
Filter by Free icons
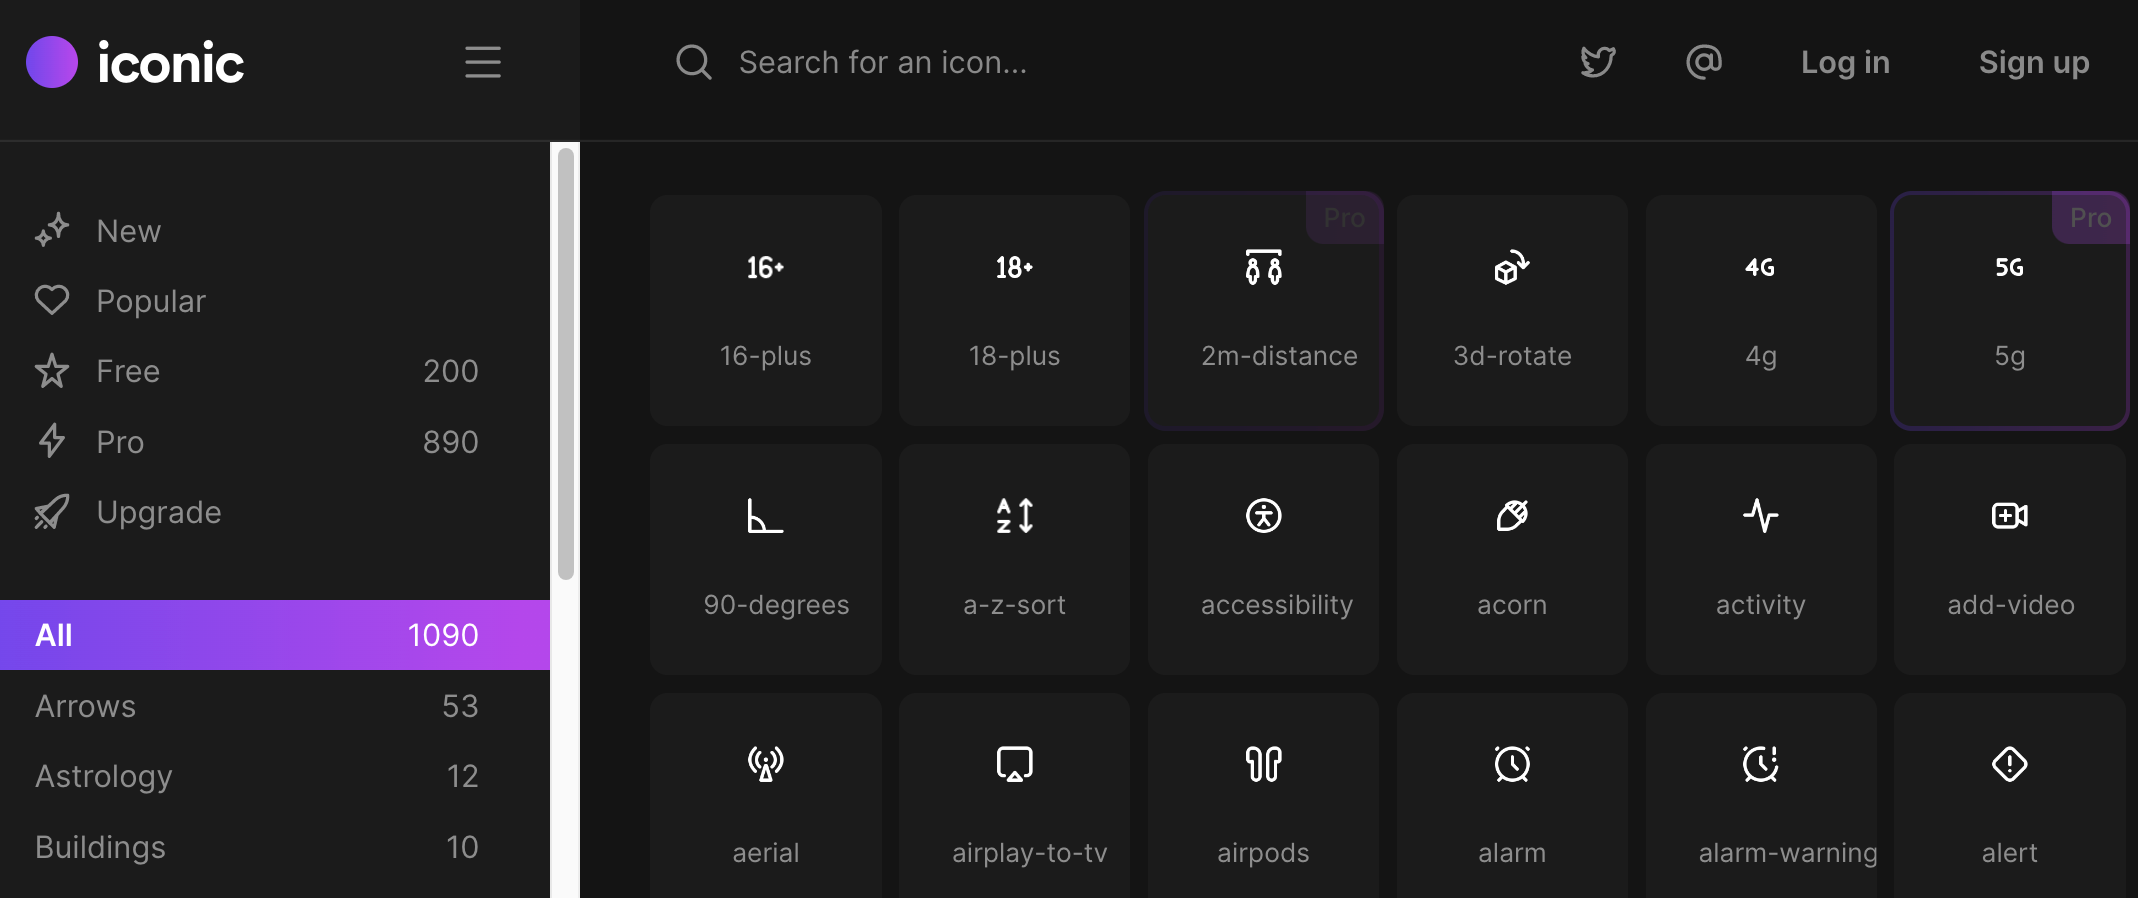click(x=128, y=371)
